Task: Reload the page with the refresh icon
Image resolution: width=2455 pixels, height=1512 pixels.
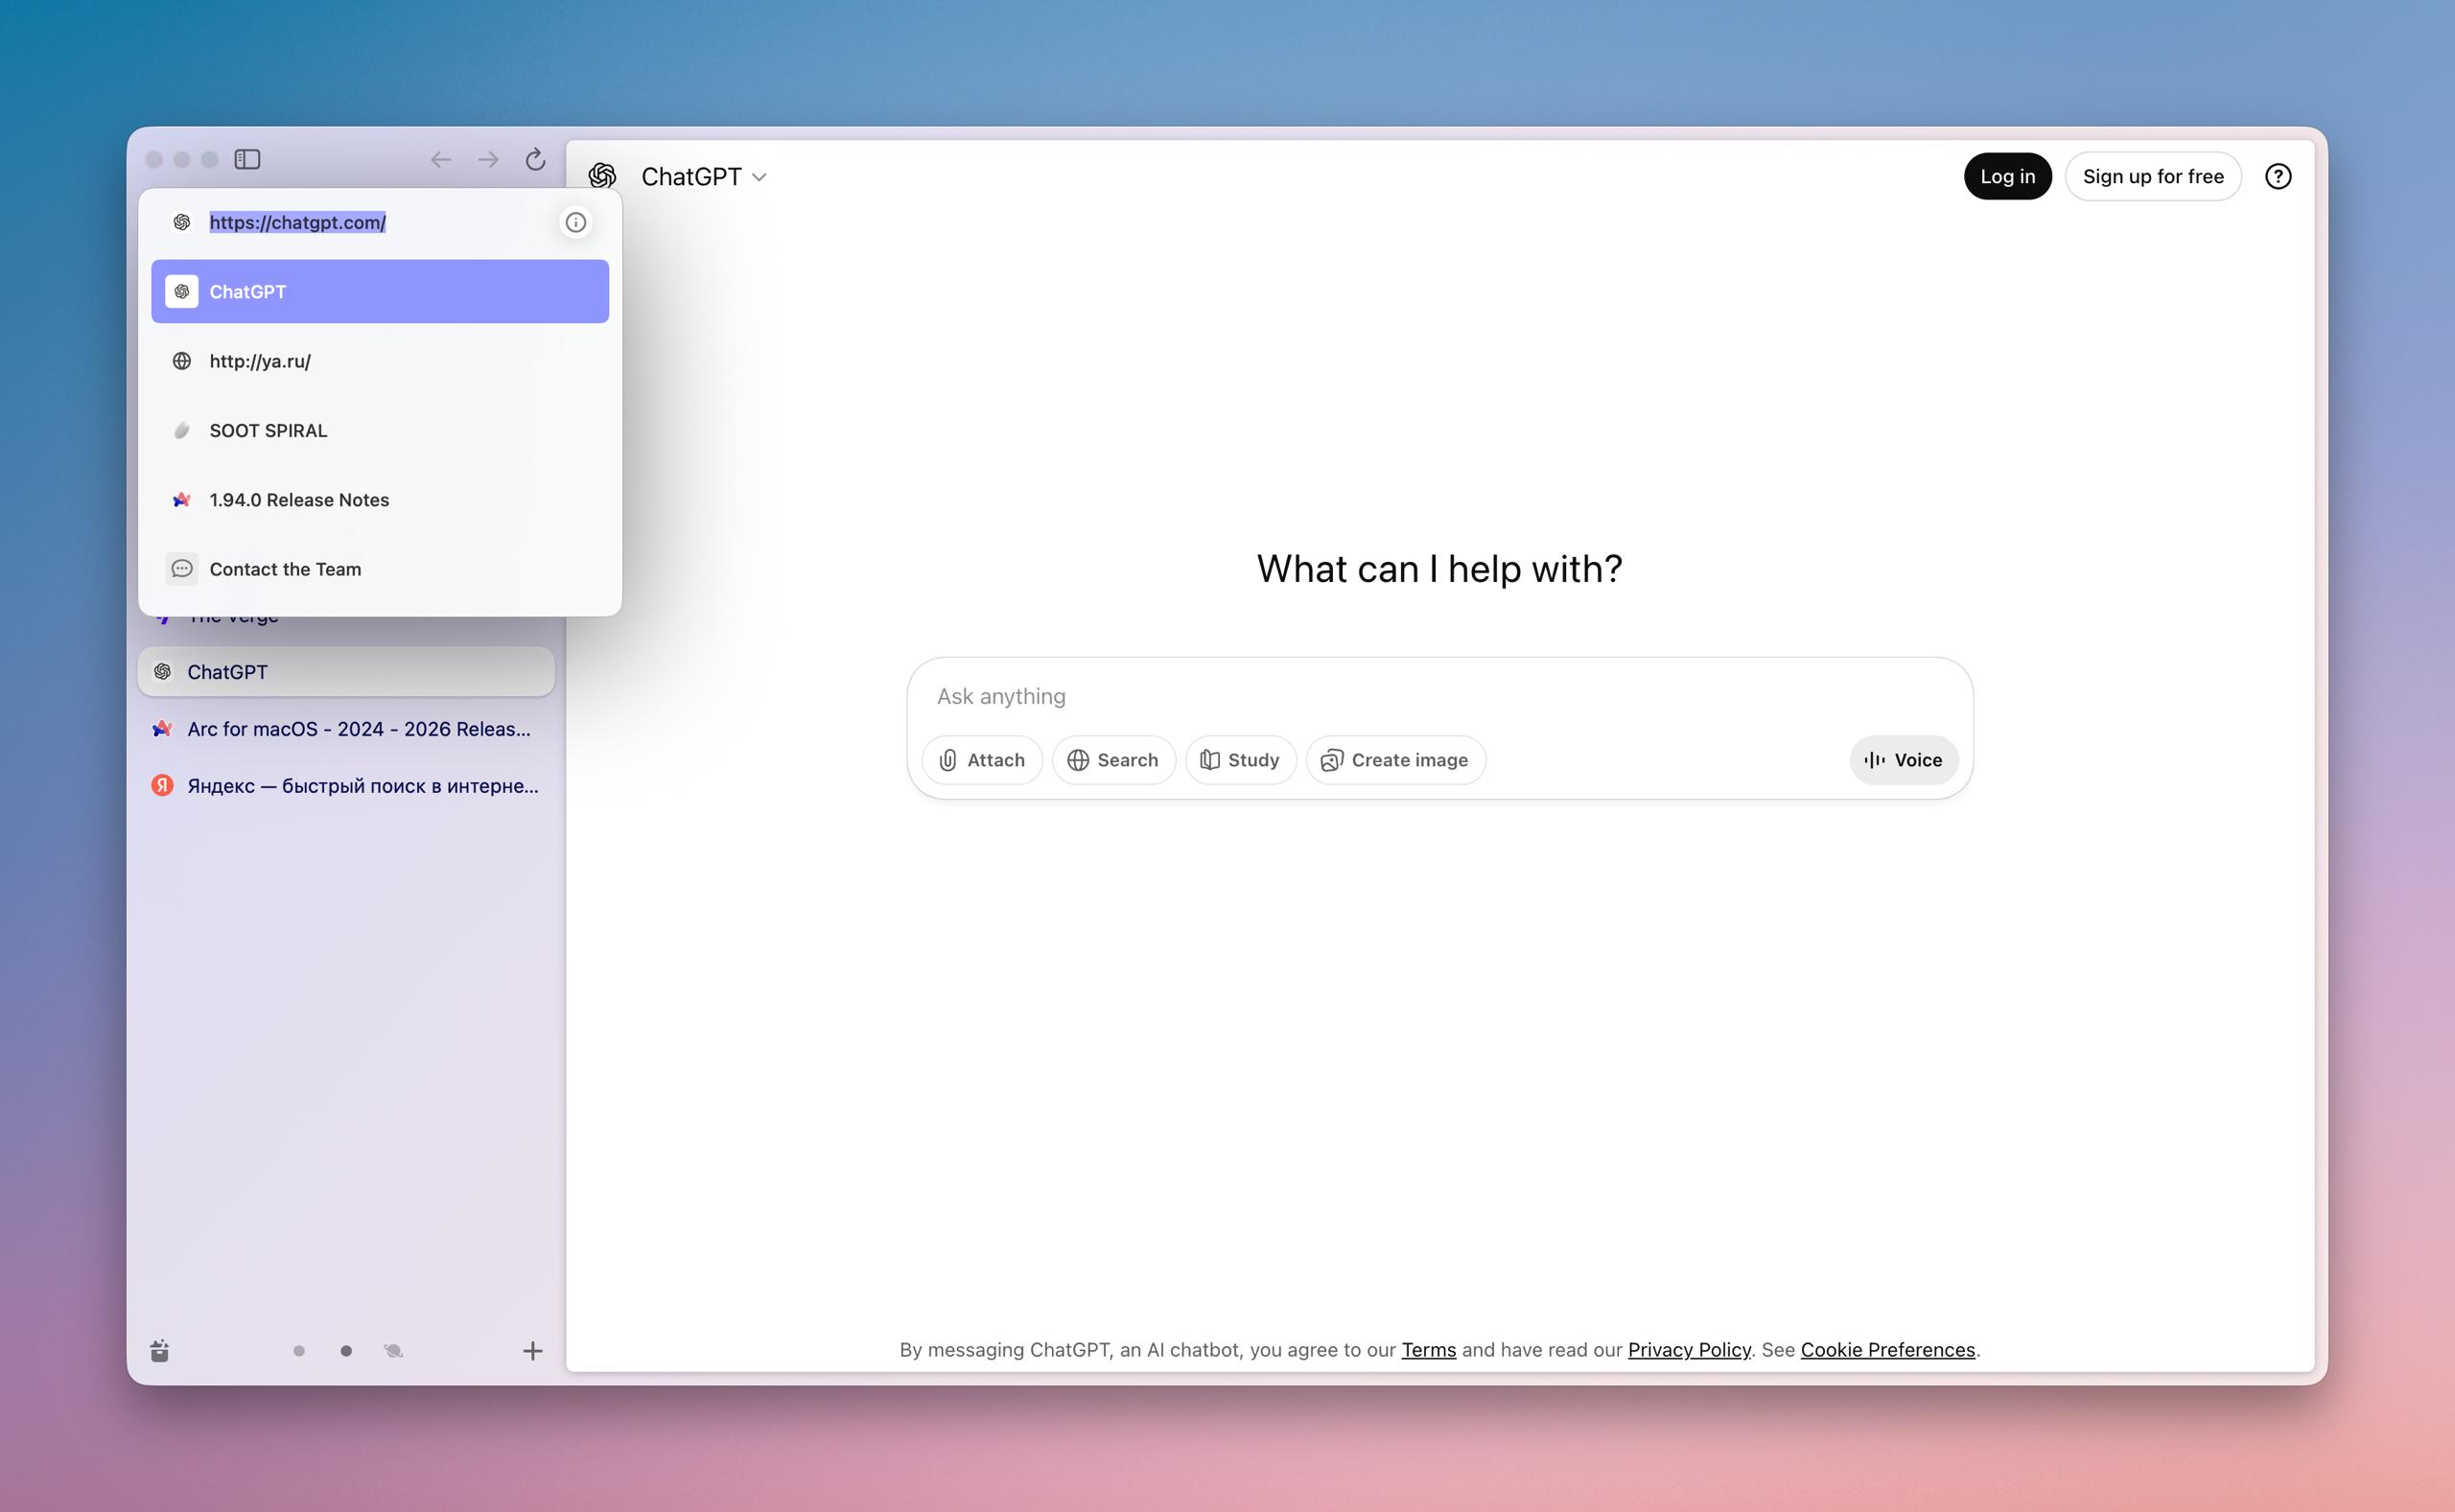Action: [x=536, y=159]
